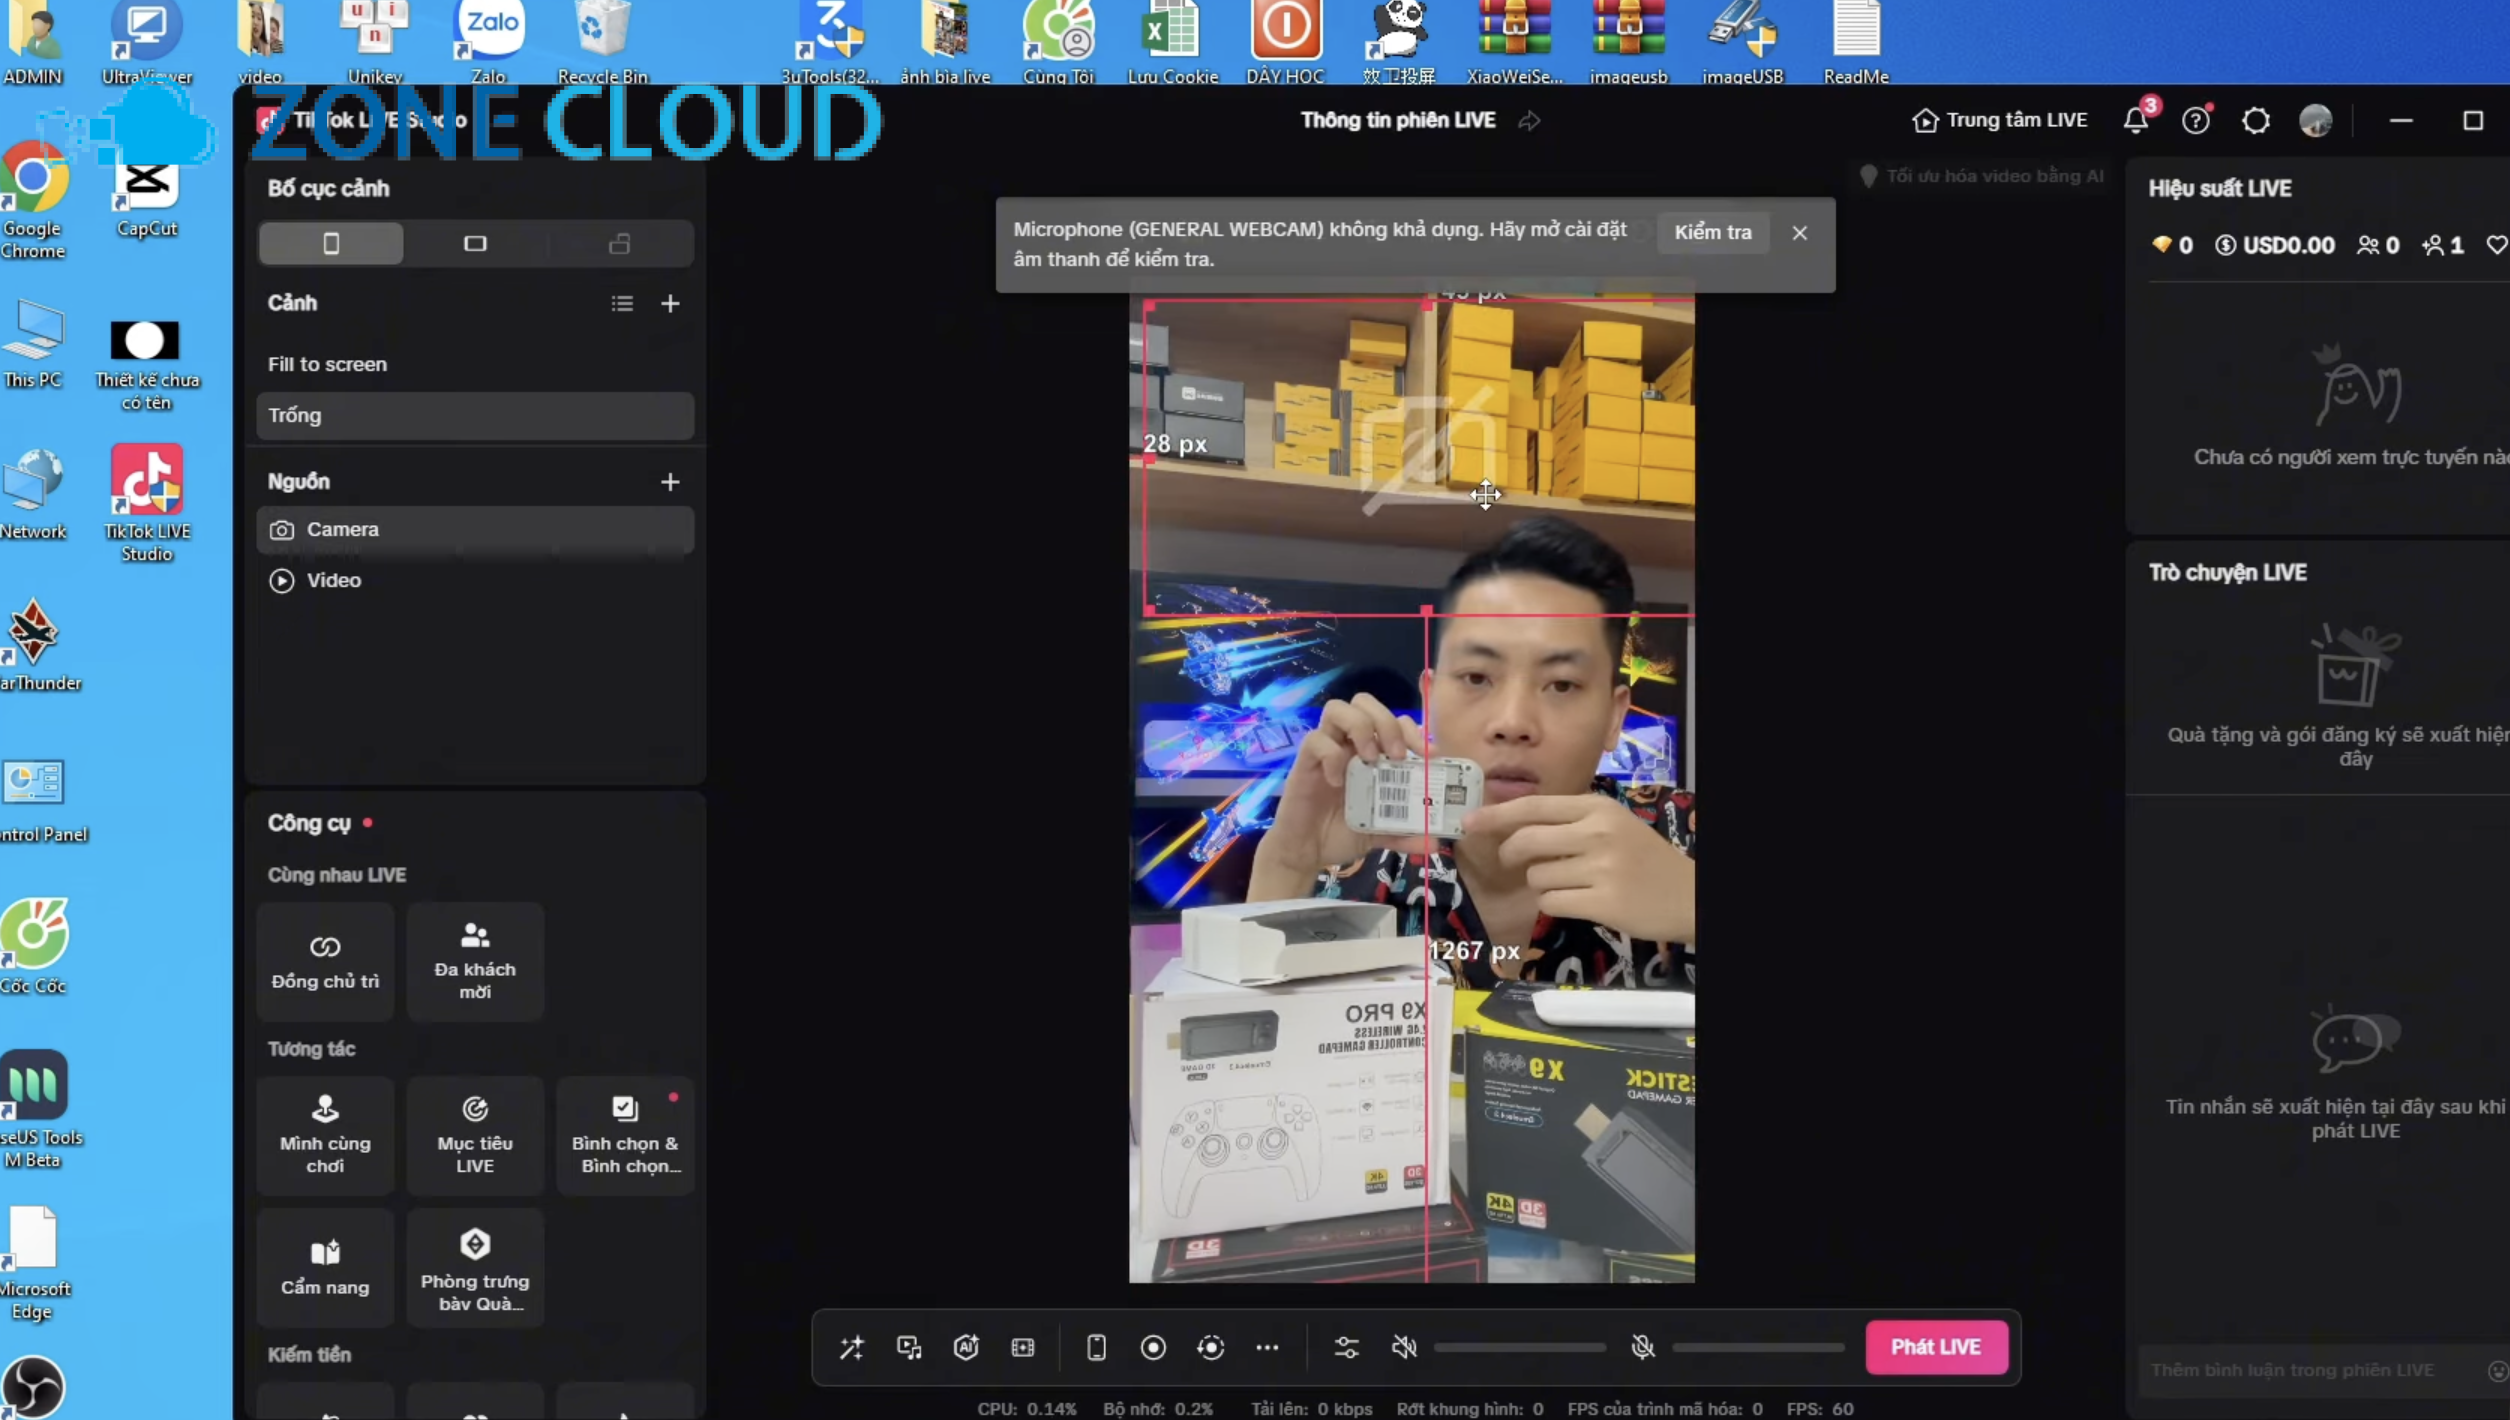Click the share arrow next to LIVE info
The image size is (2510, 1420).
1529,121
